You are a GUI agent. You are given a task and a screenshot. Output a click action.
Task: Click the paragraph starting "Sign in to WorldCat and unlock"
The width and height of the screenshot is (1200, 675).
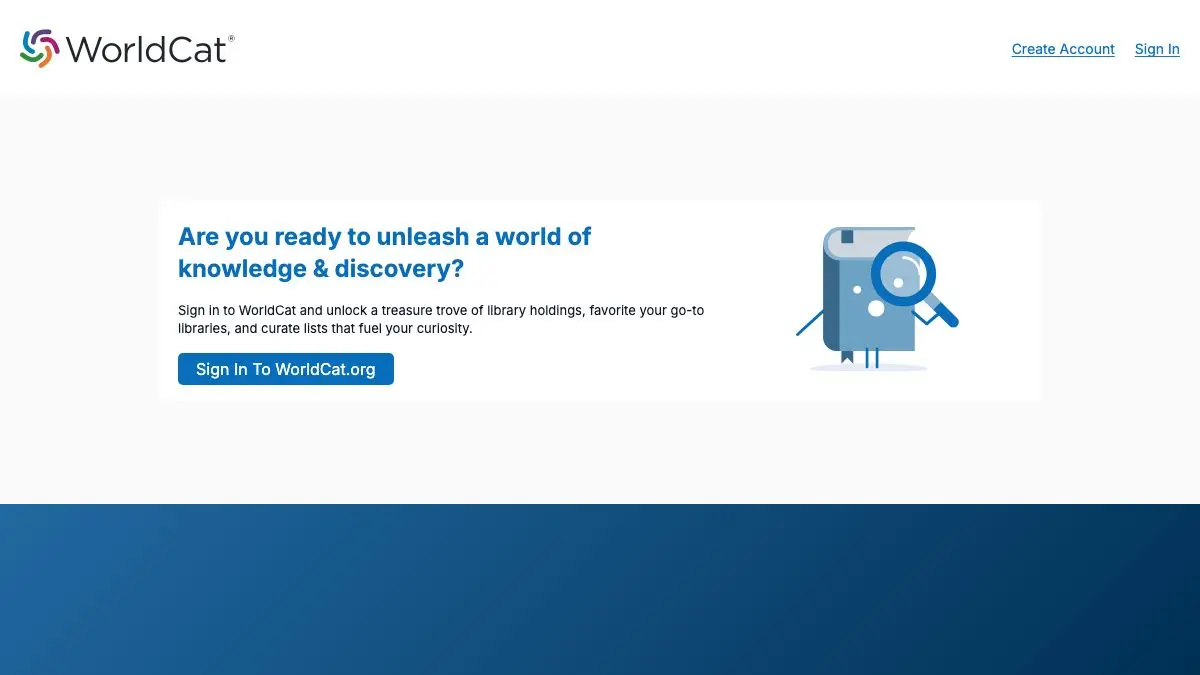click(441, 319)
